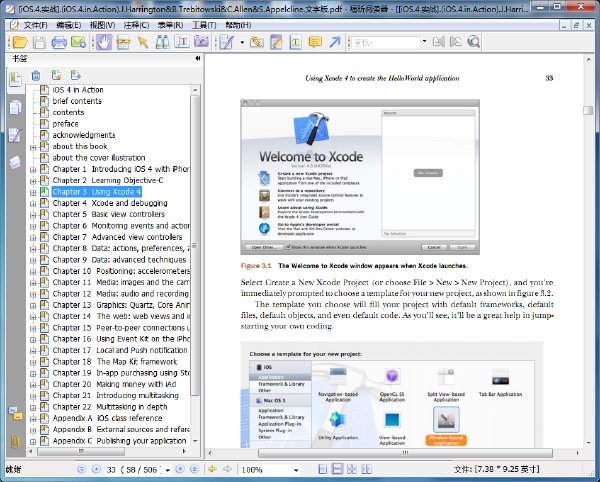Viewport: 600px width, 482px height.
Task: Expand the 'about this book' bookmark
Action: [33, 147]
